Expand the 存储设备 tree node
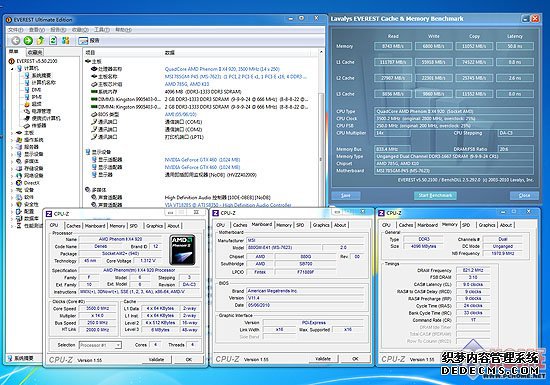 (x=12, y=169)
